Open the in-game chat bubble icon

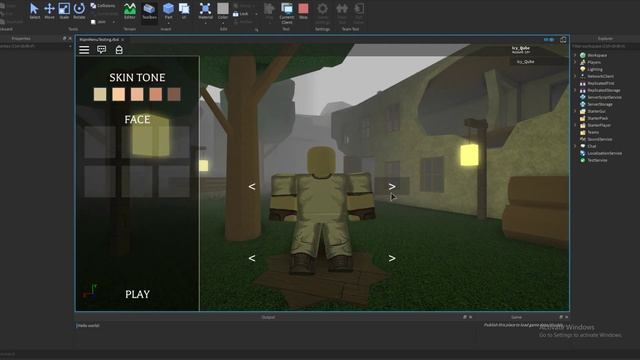point(102,50)
